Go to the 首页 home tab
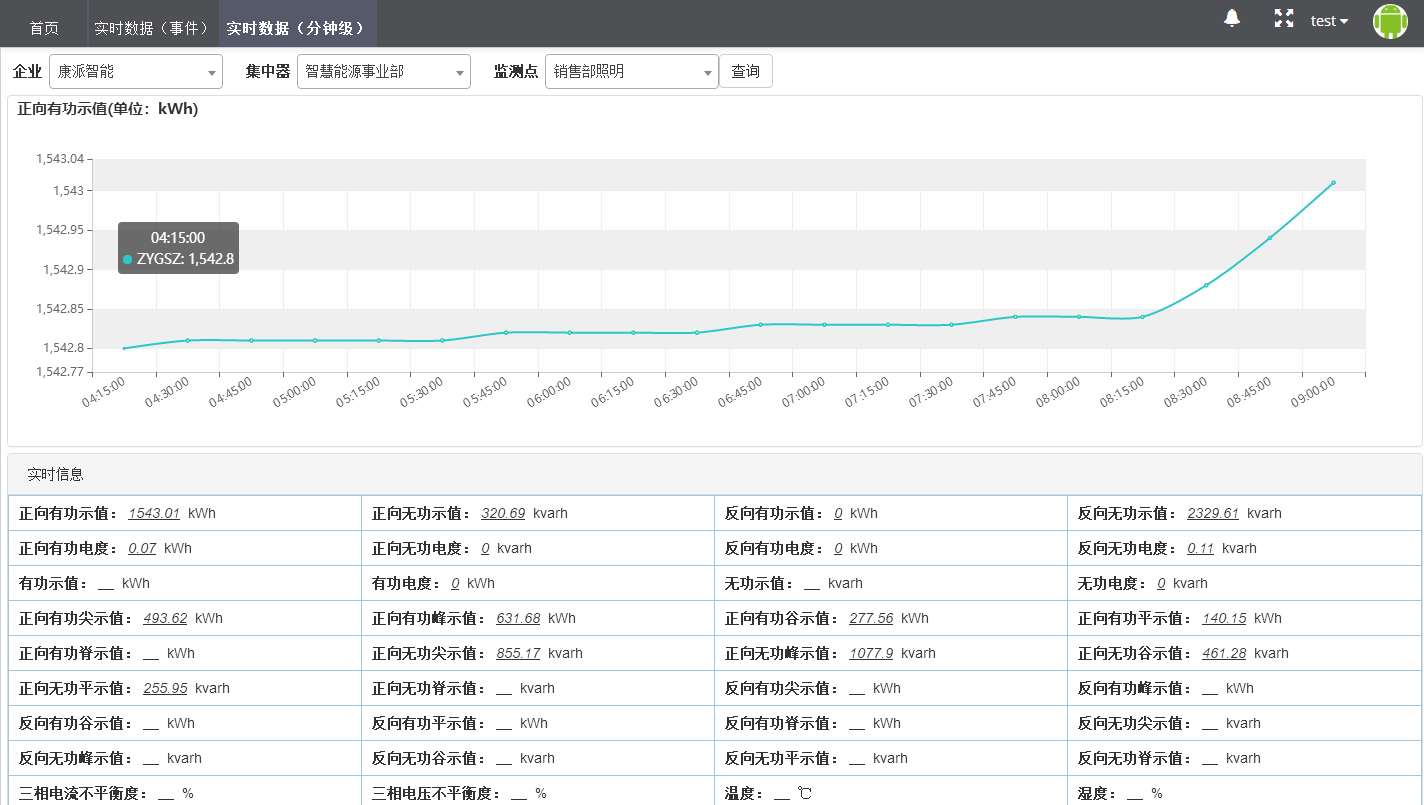The image size is (1424, 805). [44, 28]
